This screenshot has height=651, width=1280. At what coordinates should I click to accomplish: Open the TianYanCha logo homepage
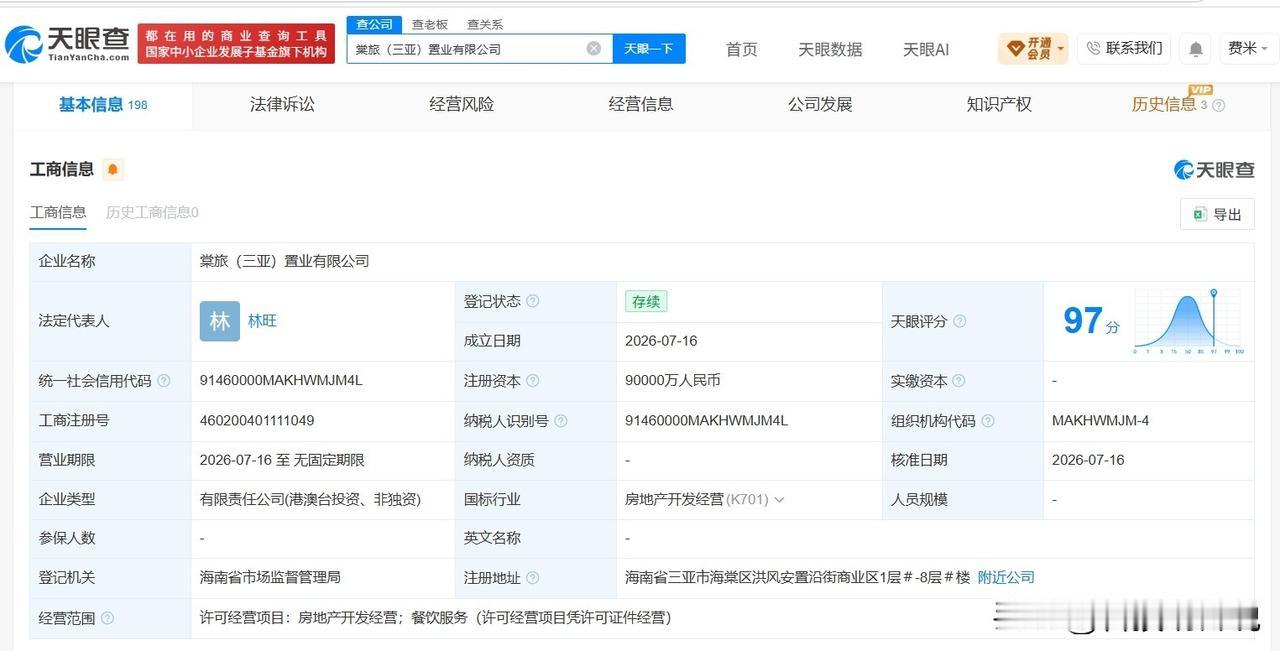[67, 43]
